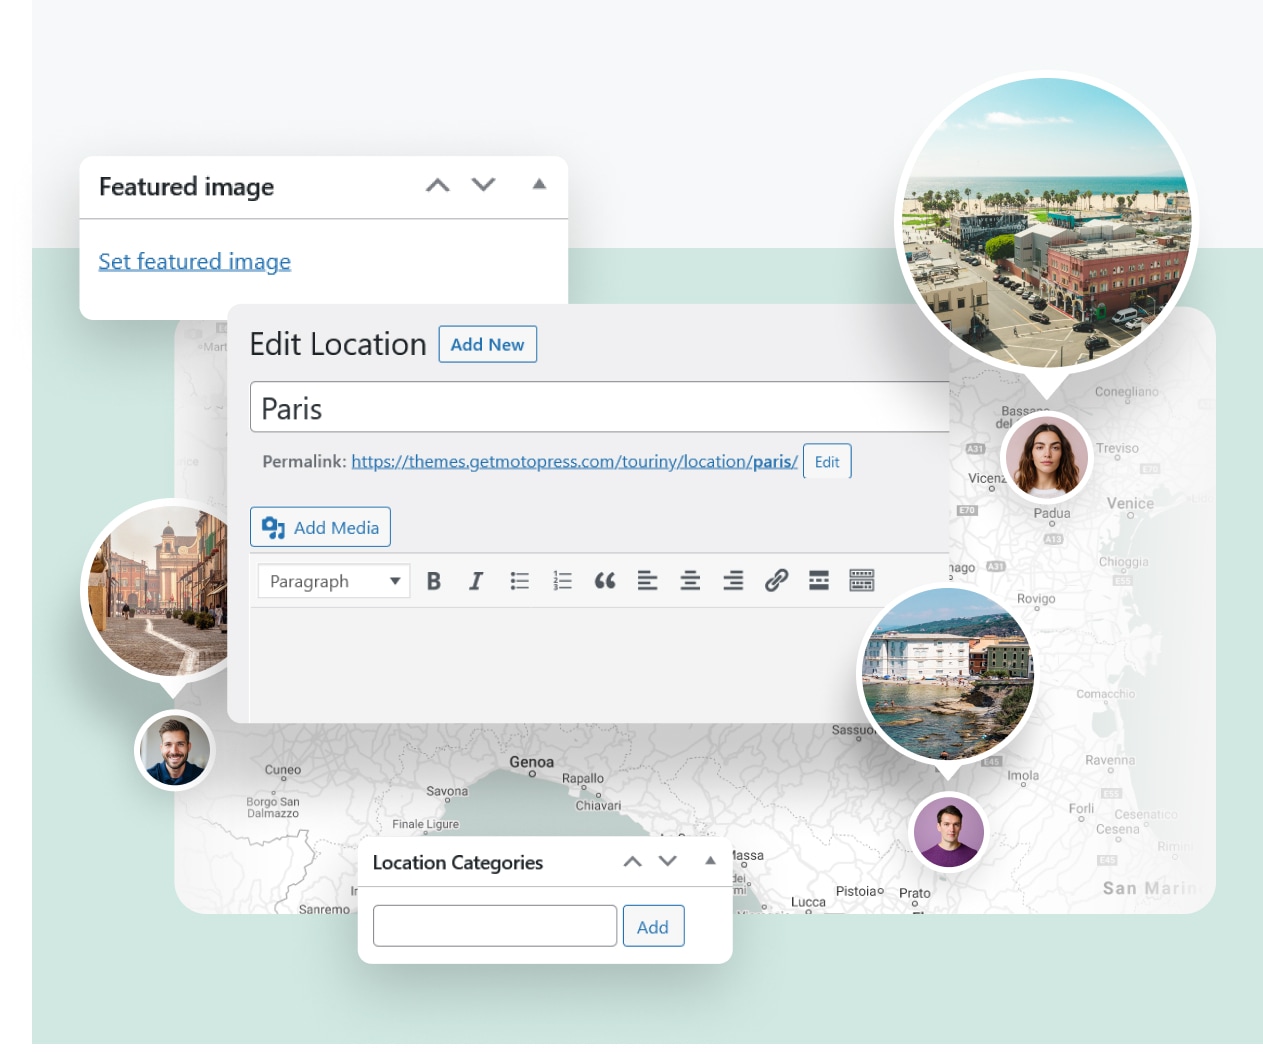Open the Paris permalink URL
The width and height of the screenshot is (1263, 1062).
(x=574, y=461)
